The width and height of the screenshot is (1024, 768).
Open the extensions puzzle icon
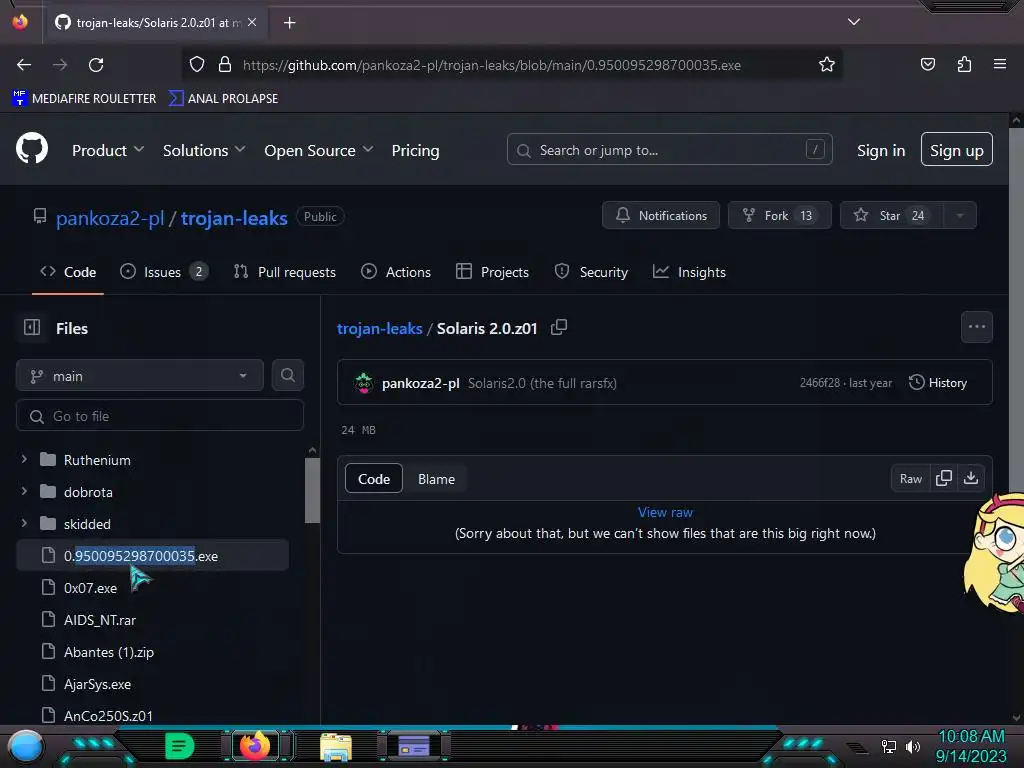pos(965,64)
